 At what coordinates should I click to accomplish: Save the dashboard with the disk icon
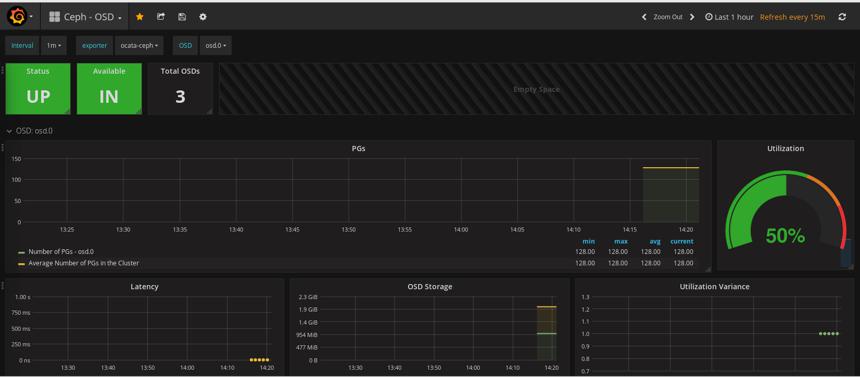tap(182, 17)
